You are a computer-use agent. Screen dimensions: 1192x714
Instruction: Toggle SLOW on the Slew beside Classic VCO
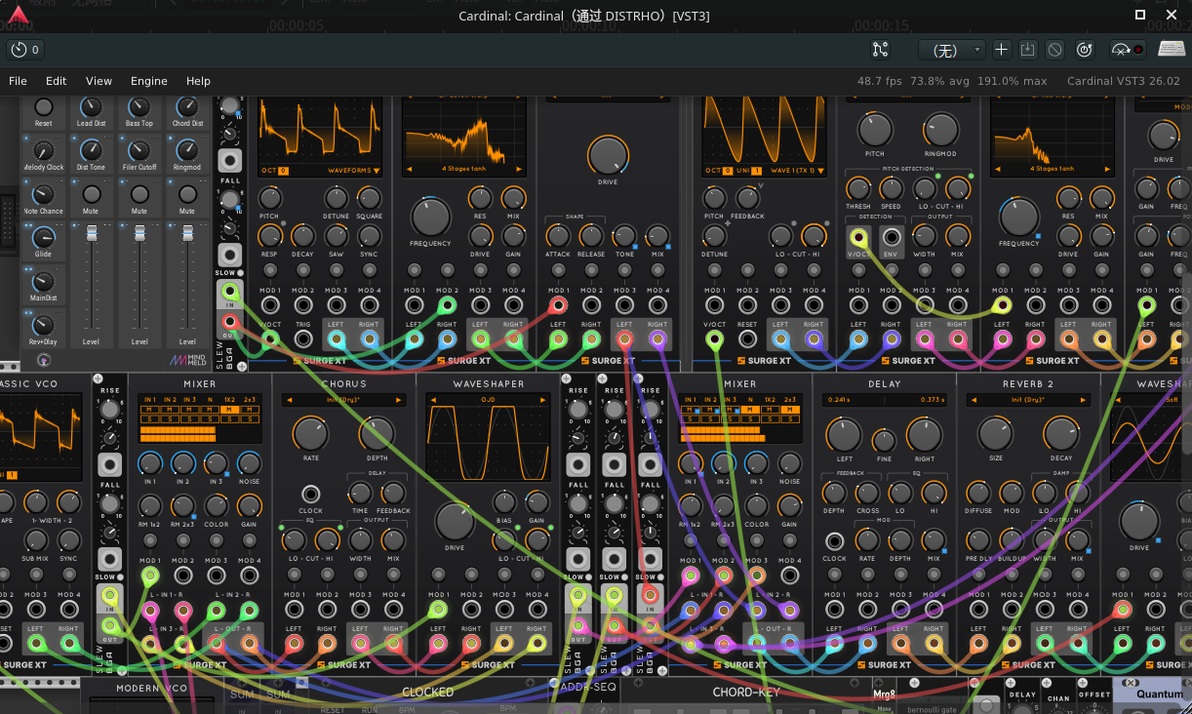click(x=120, y=577)
